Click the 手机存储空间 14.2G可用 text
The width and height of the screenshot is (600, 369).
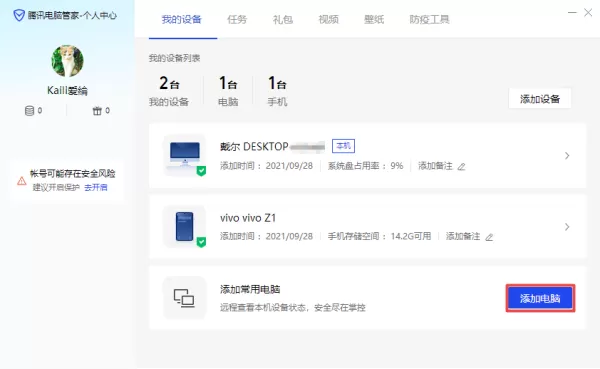click(379, 237)
